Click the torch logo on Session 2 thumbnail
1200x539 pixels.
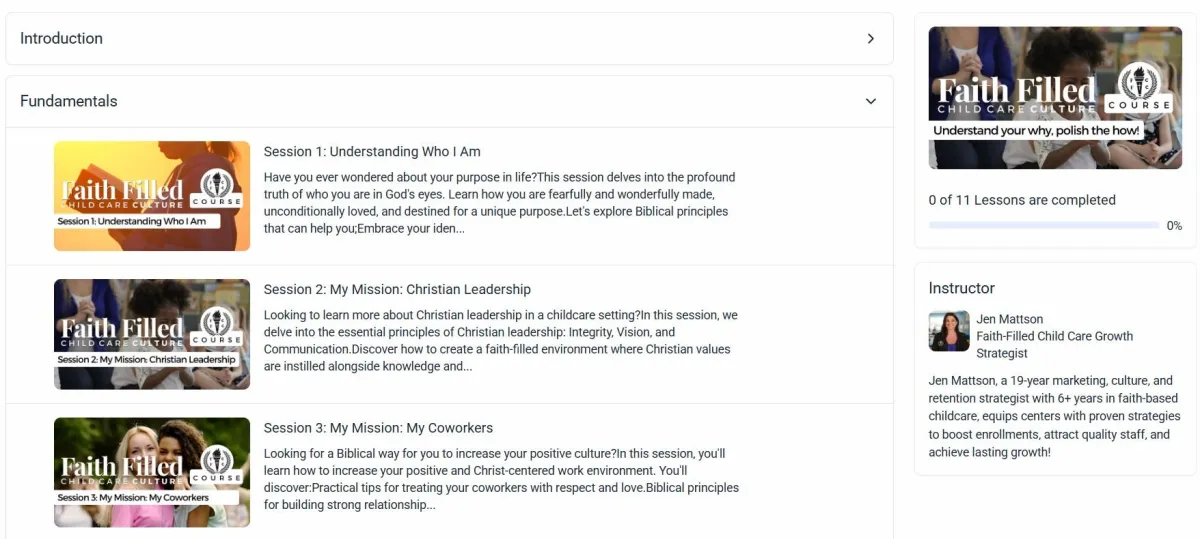click(x=217, y=323)
